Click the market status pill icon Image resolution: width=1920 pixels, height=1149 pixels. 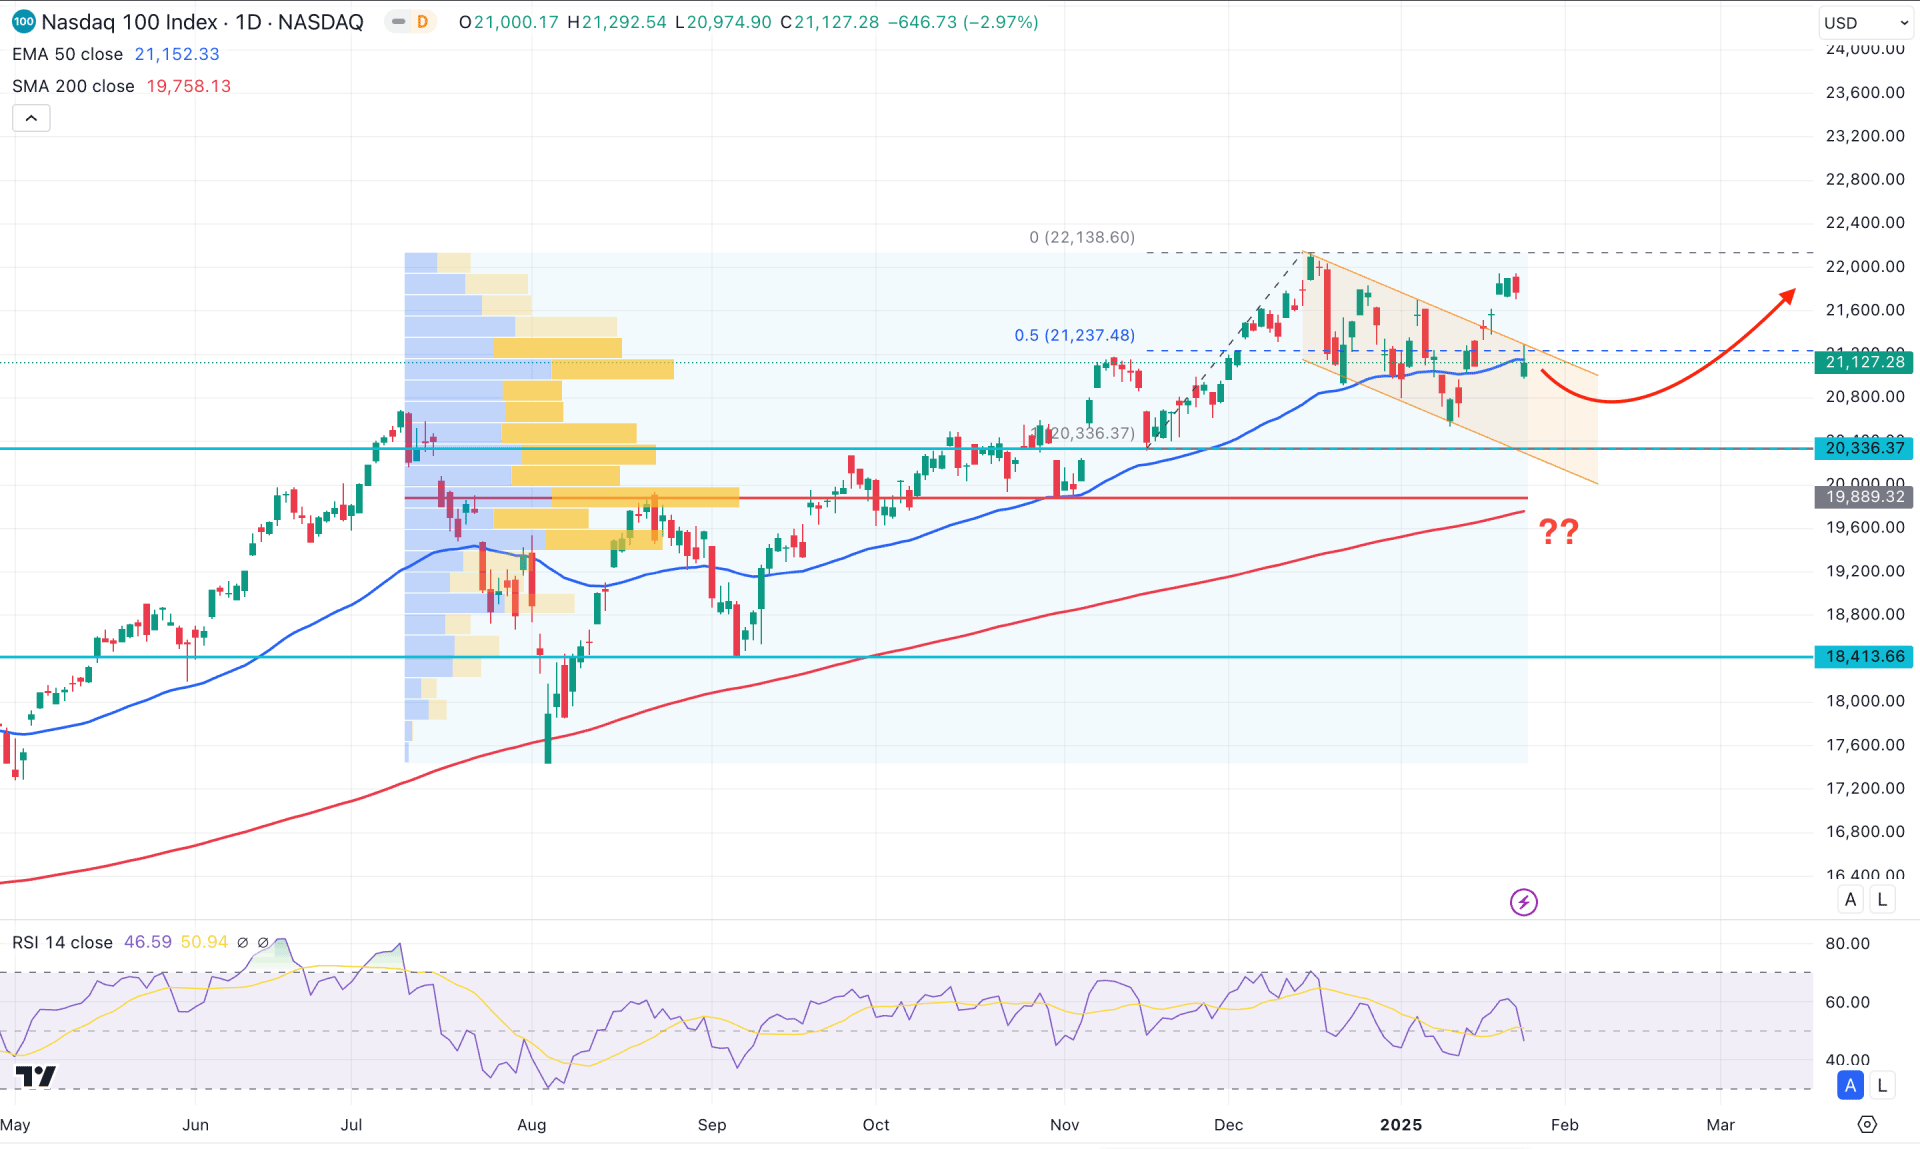pos(398,22)
